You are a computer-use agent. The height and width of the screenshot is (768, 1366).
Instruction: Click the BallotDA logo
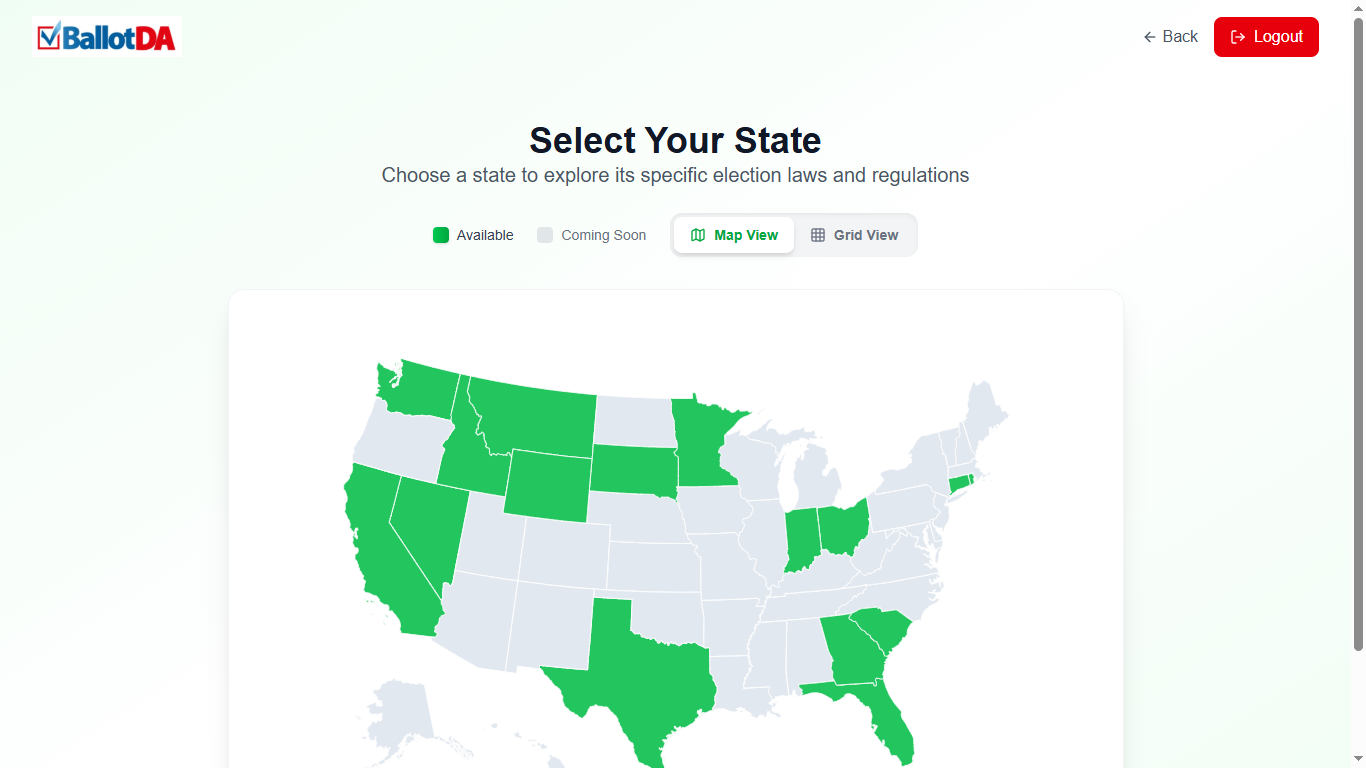pyautogui.click(x=107, y=37)
